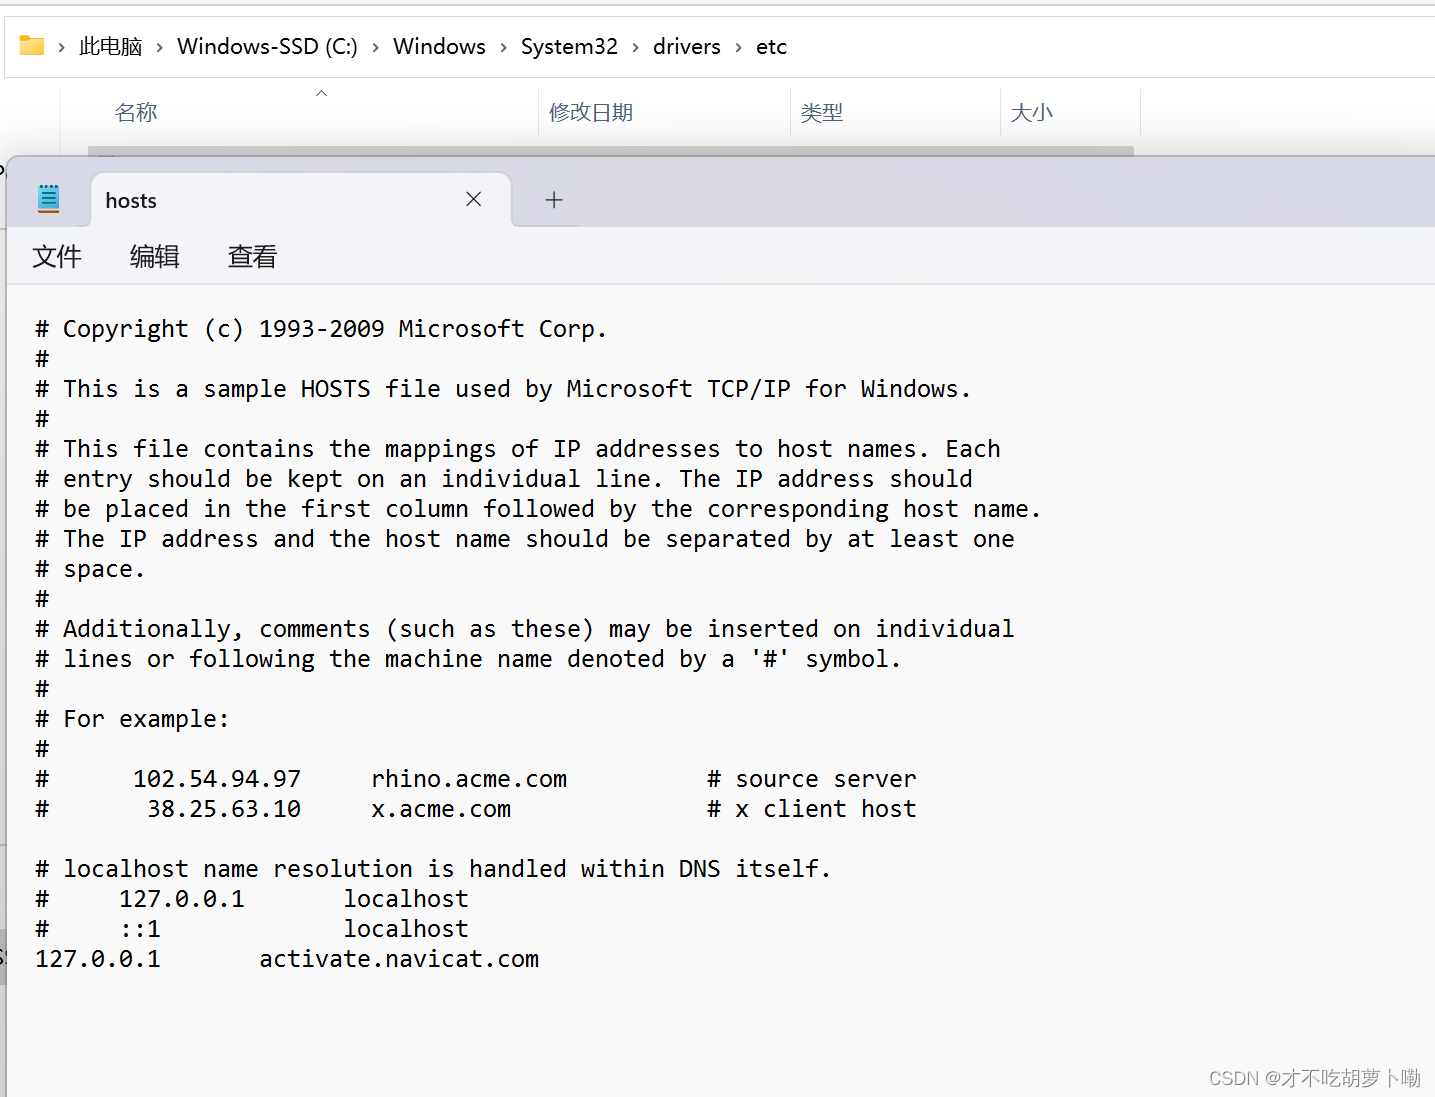Image resolution: width=1435 pixels, height=1097 pixels.
Task: Expand the chevron after Windows-SSD (C:)
Action: (375, 47)
